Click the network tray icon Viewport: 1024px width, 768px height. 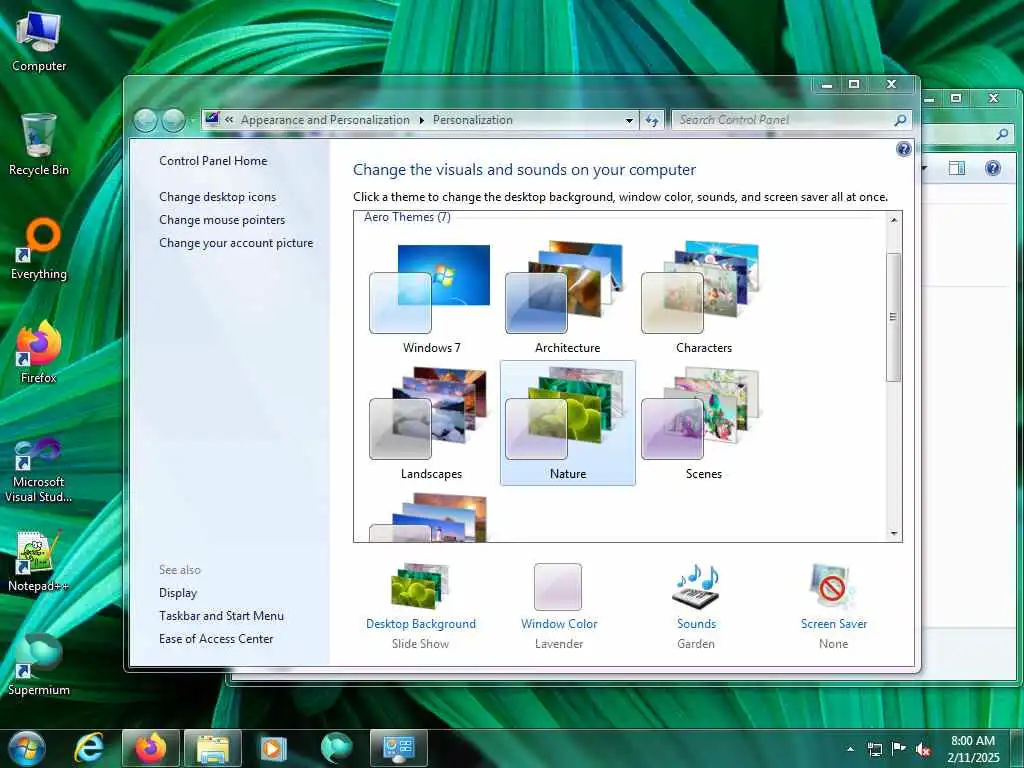[x=874, y=749]
